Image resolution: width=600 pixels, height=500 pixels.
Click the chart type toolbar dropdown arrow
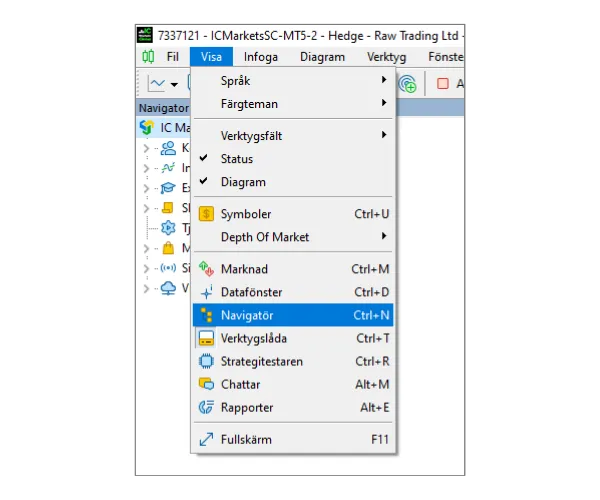click(x=174, y=84)
